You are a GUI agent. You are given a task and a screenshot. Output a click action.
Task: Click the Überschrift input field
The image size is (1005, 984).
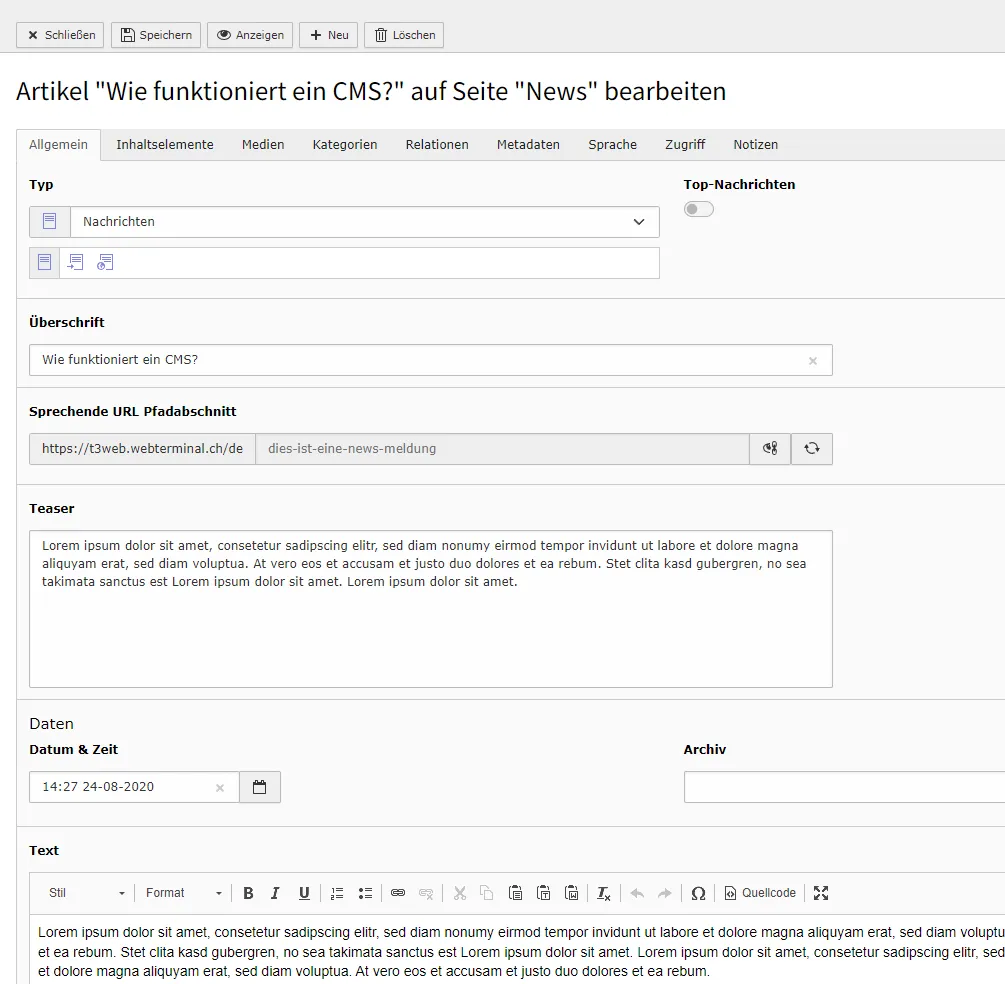[x=431, y=360]
